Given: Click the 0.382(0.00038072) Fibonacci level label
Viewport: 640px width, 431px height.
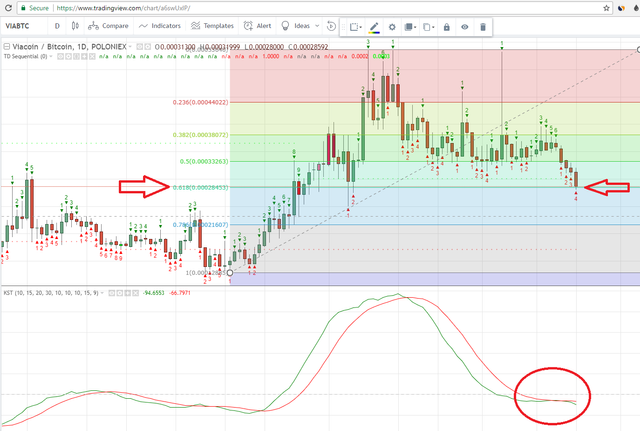Looking at the screenshot, I should coord(200,135).
